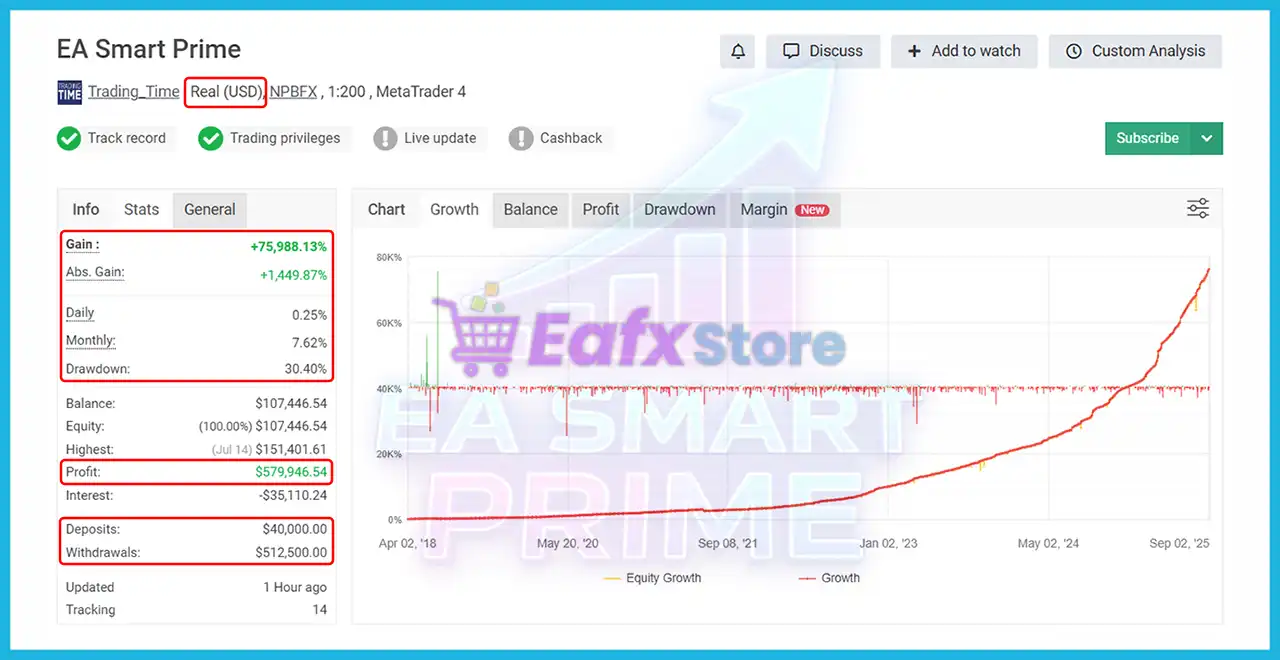Open the Margin tab marked New
This screenshot has height=660, width=1280.
[784, 209]
